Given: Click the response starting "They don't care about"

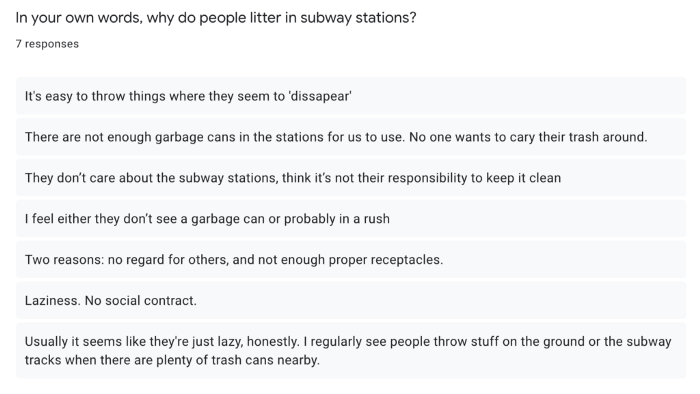Looking at the screenshot, I should (351, 178).
